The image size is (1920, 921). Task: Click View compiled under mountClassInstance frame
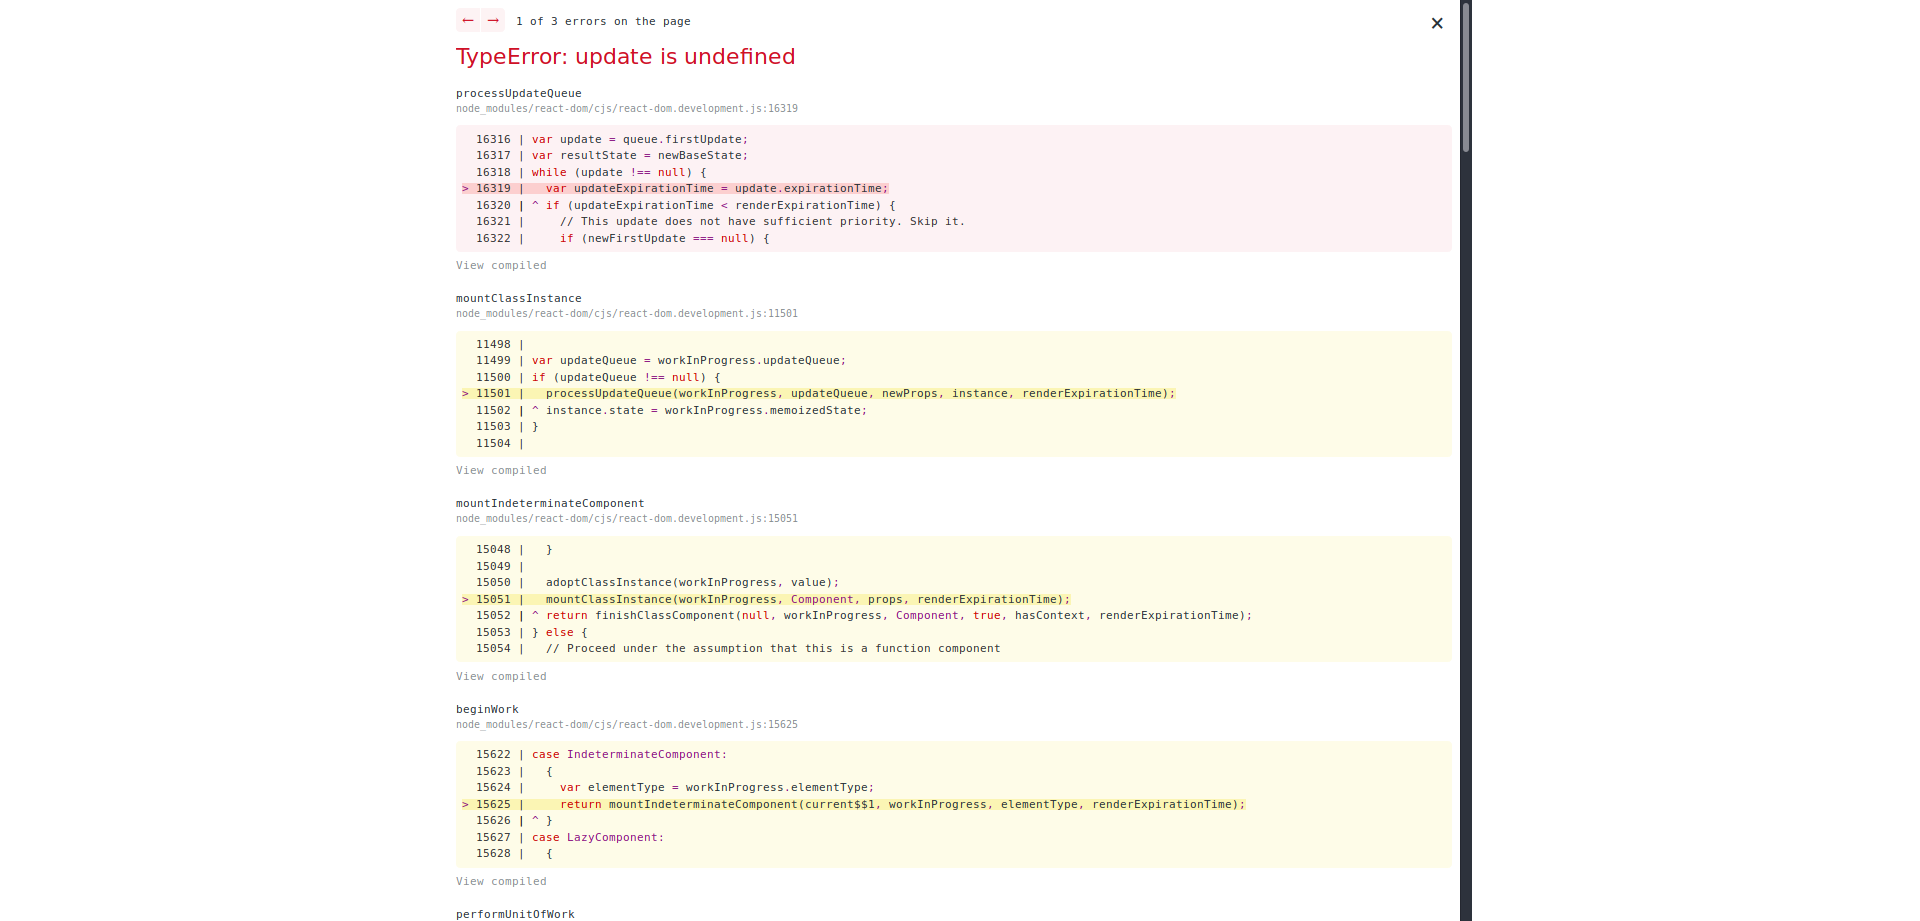[501, 471]
